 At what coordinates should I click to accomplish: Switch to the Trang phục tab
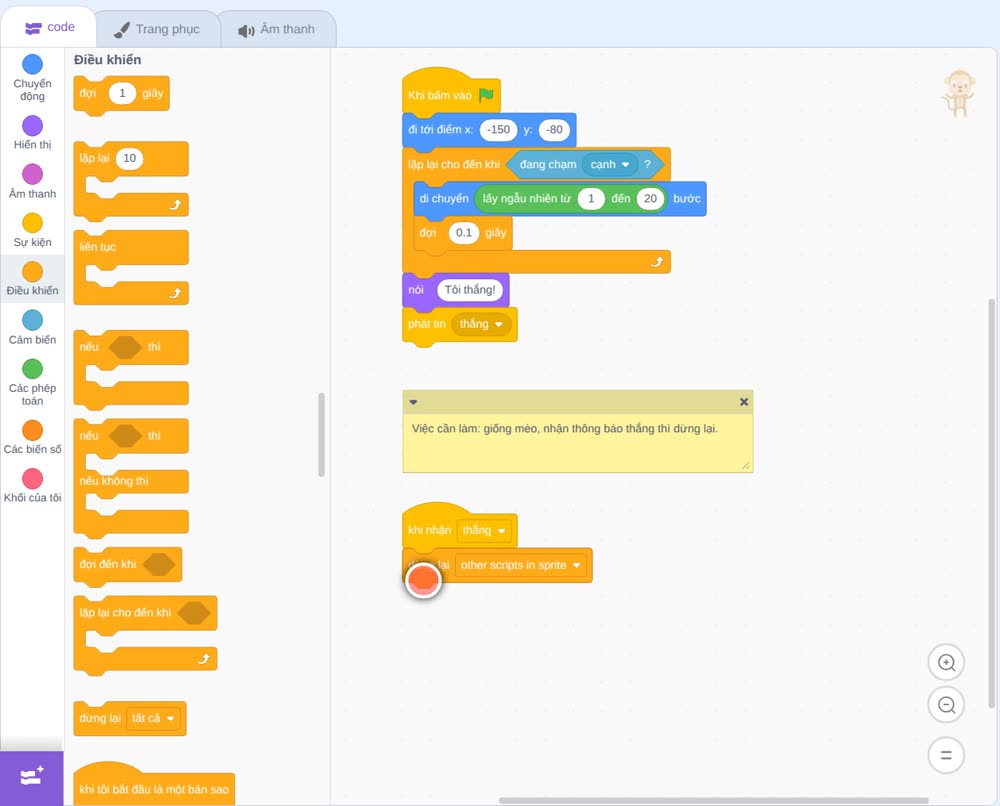pyautogui.click(x=157, y=29)
